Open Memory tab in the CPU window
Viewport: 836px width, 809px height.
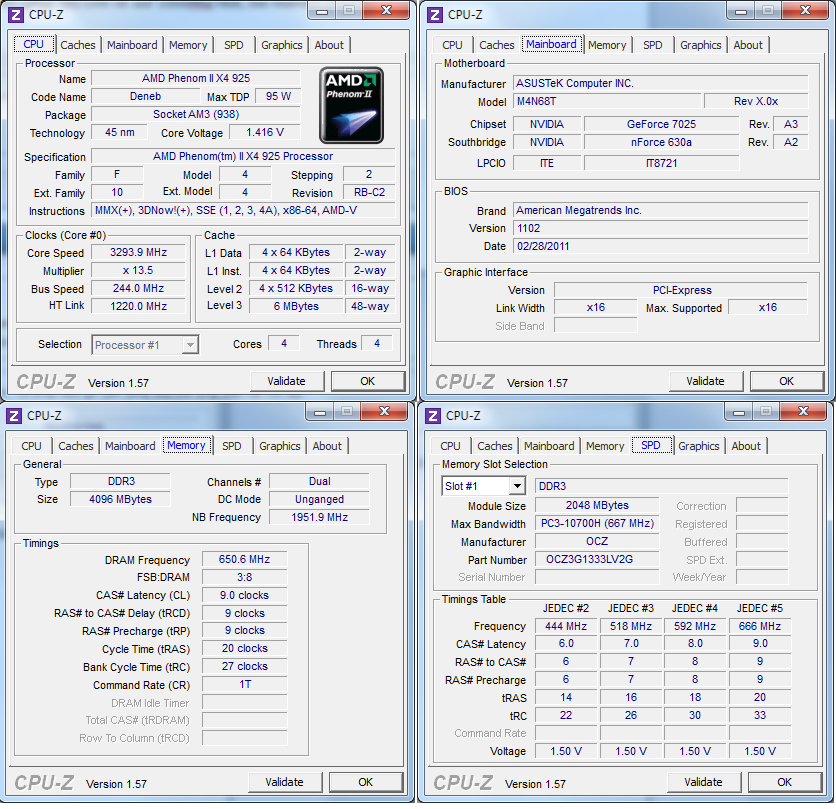coord(188,45)
